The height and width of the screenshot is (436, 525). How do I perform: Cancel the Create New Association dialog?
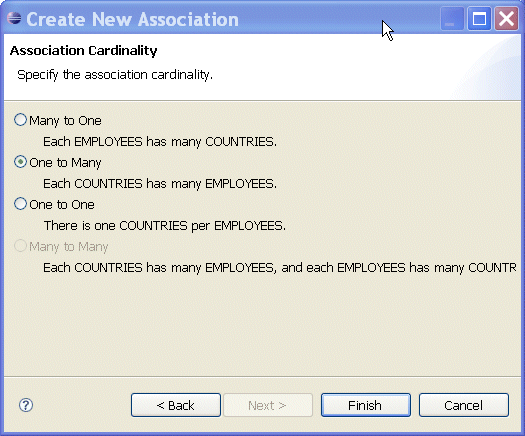pyautogui.click(x=464, y=405)
